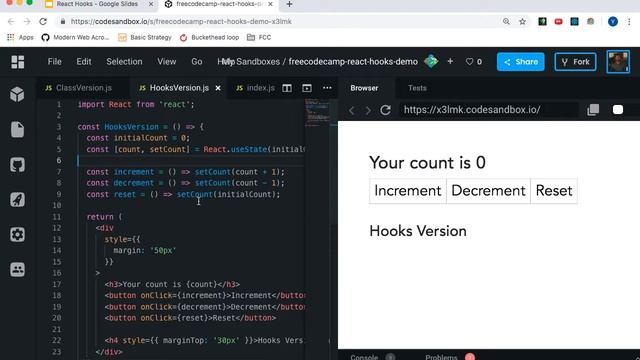Open the editor more options ellipsis
Screen dimensions: 640x360
(x=327, y=88)
